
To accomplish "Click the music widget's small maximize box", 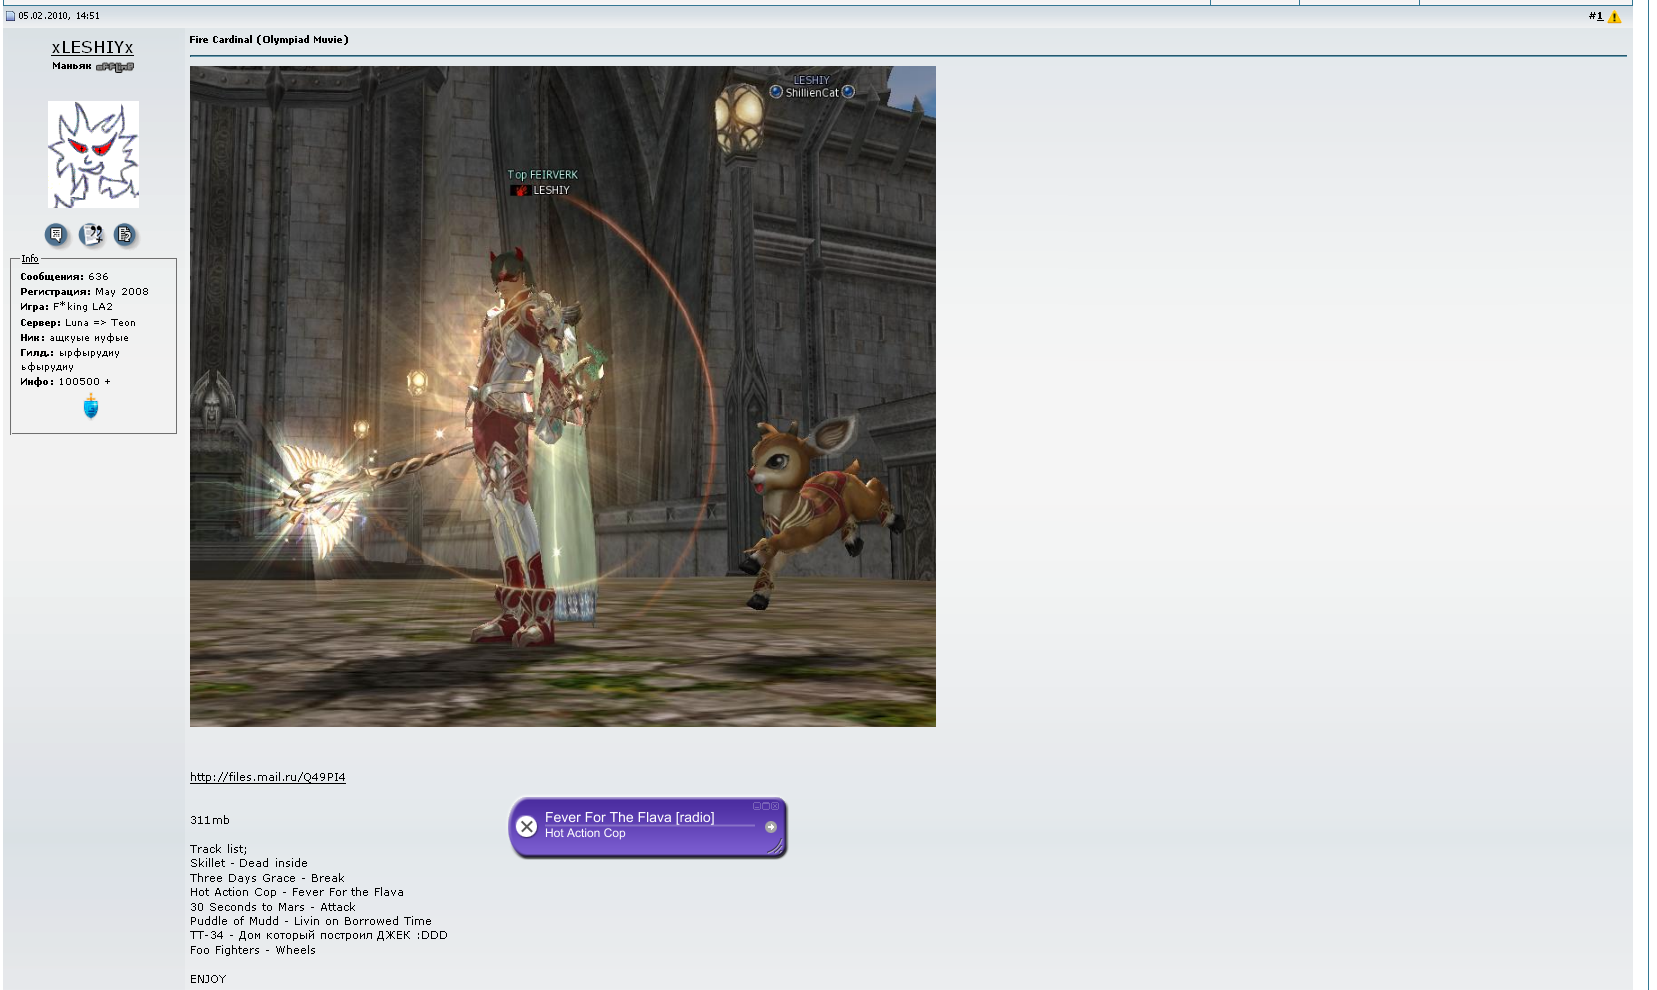I will 766,806.
